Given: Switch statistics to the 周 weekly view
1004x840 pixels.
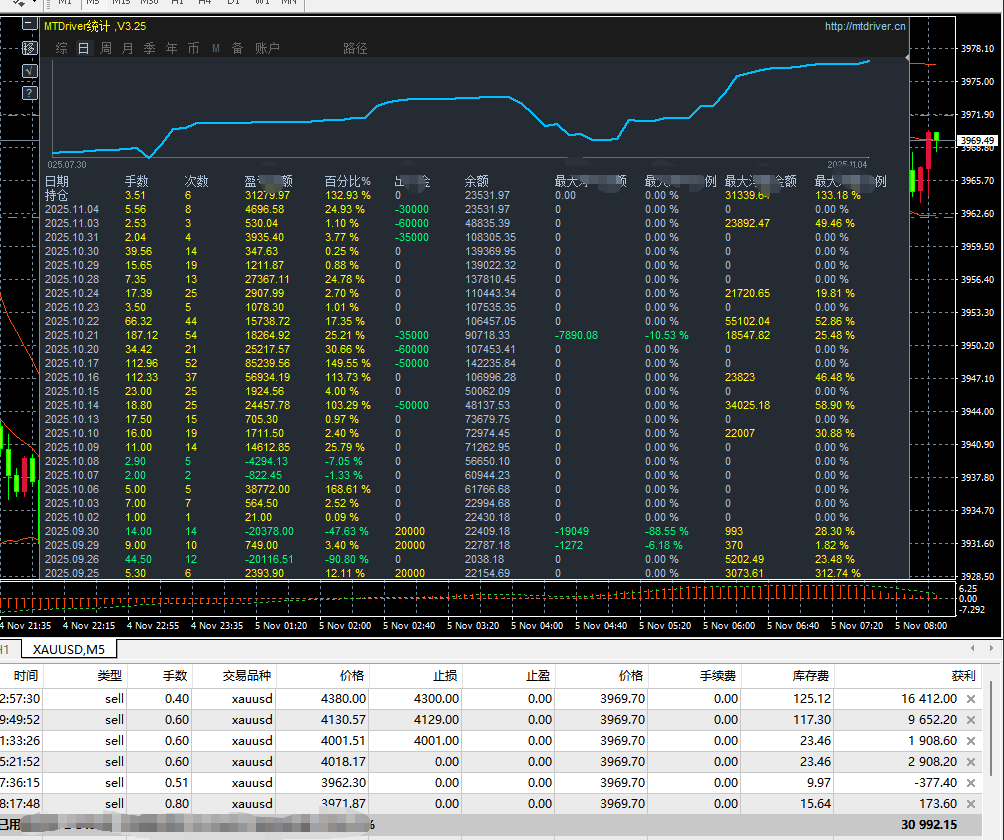Looking at the screenshot, I should 106,48.
